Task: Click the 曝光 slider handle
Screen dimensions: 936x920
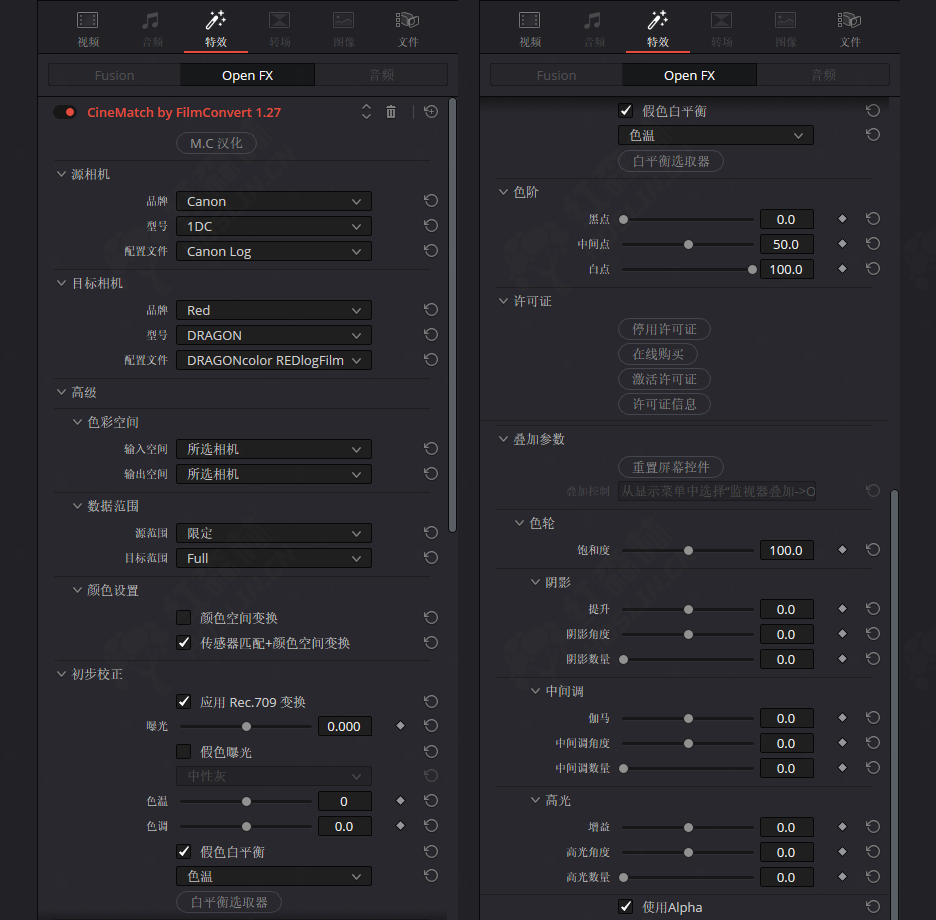Action: click(246, 727)
